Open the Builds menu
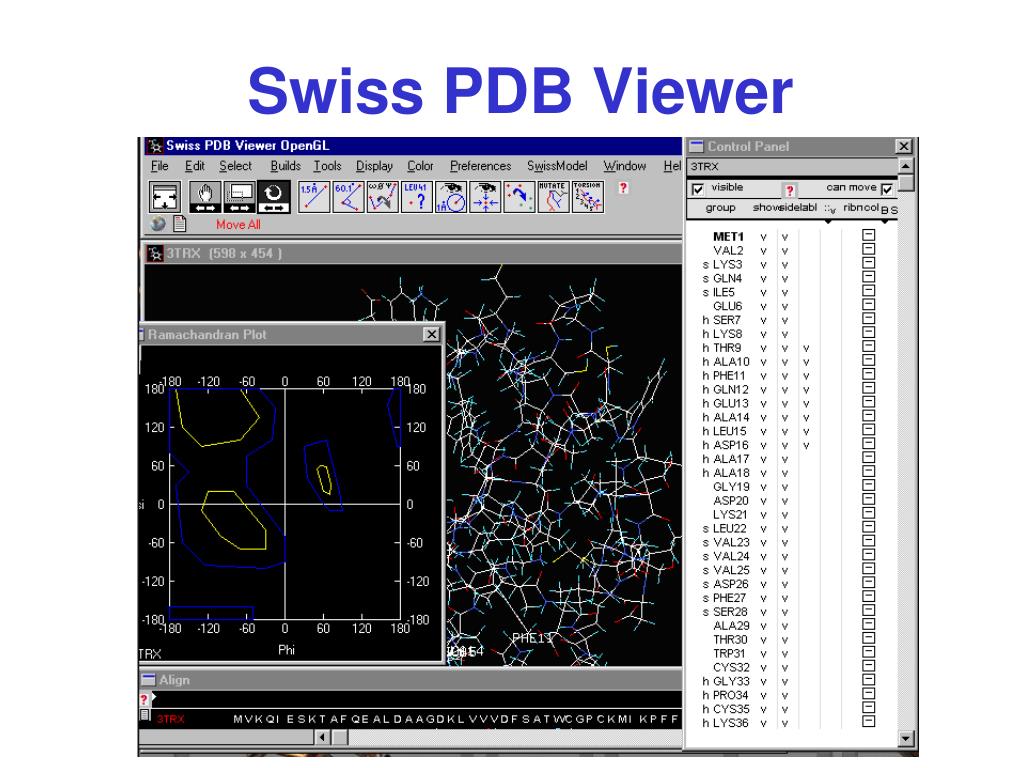 [285, 166]
